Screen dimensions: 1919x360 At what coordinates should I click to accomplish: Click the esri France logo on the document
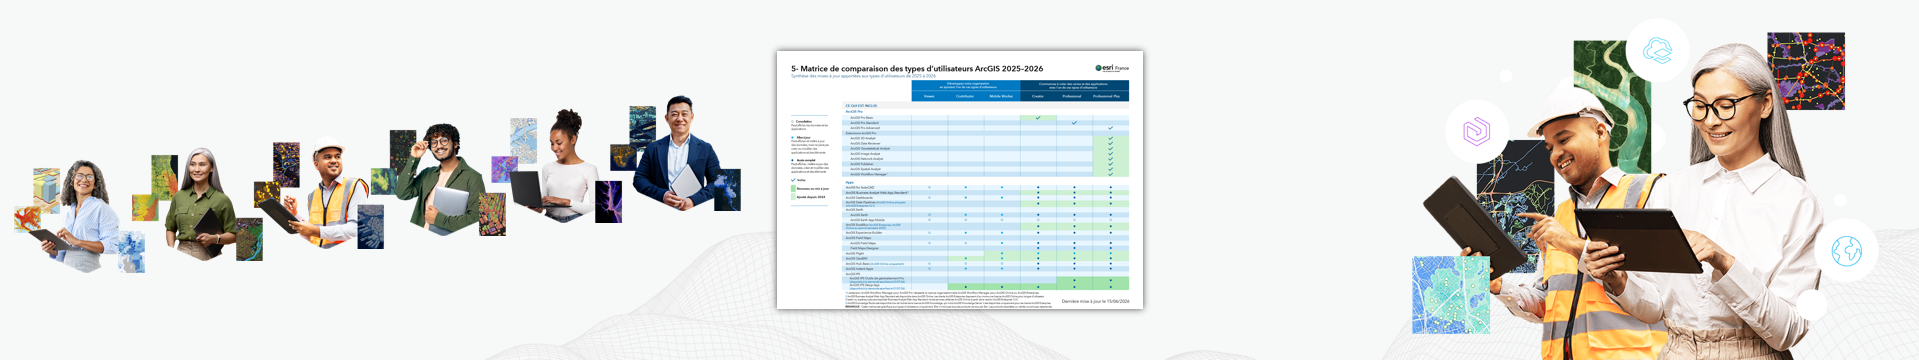(1112, 68)
